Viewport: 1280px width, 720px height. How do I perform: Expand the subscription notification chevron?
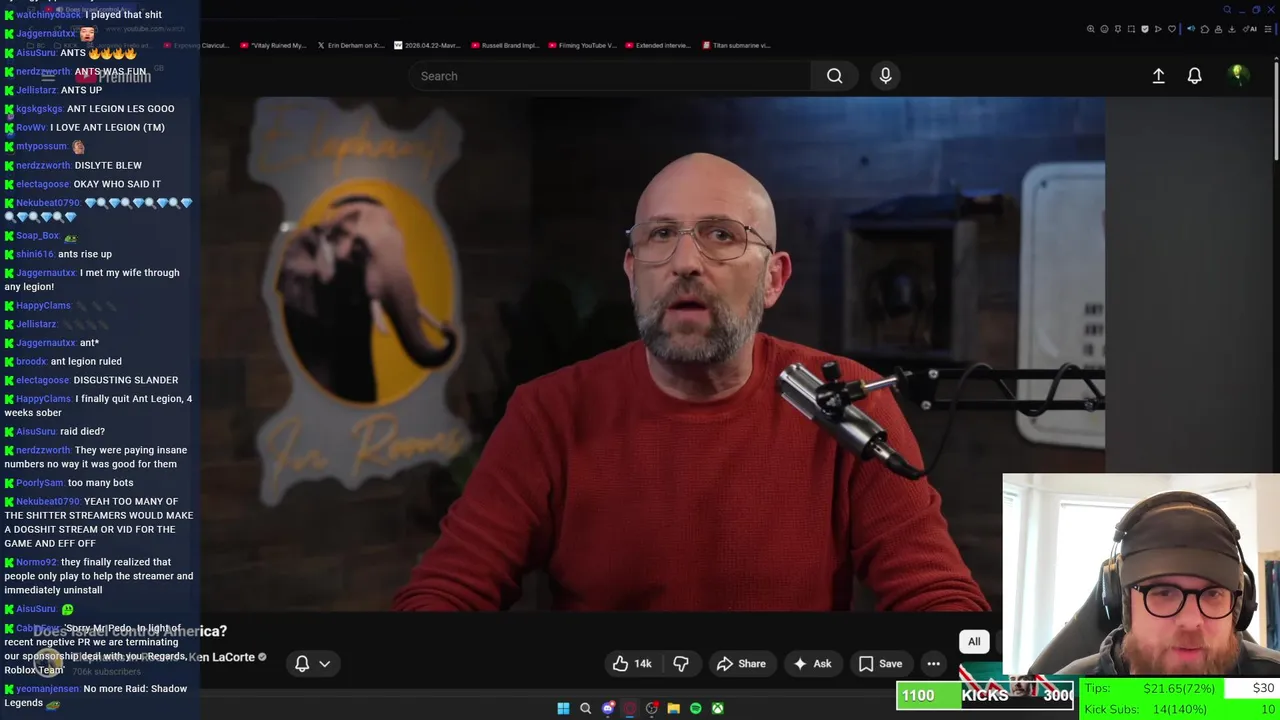tap(324, 664)
